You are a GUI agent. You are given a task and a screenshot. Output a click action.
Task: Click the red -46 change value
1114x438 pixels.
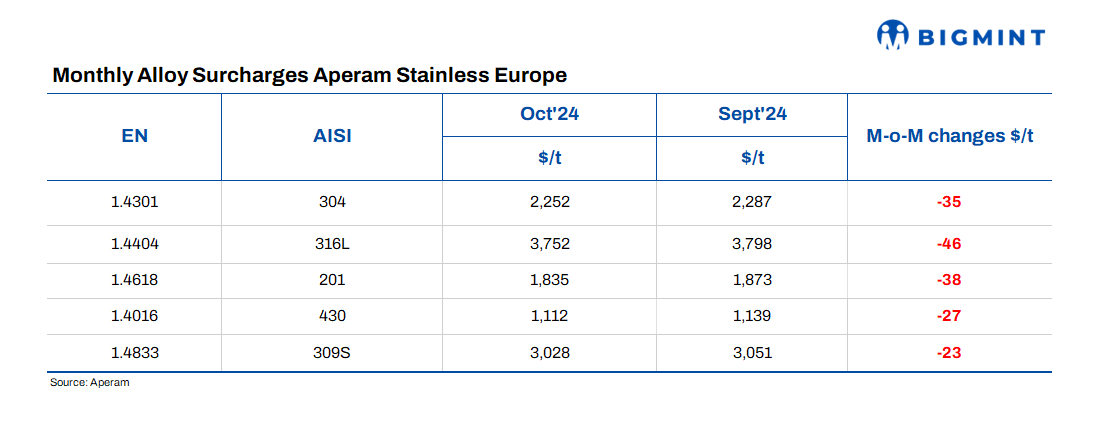tap(949, 243)
